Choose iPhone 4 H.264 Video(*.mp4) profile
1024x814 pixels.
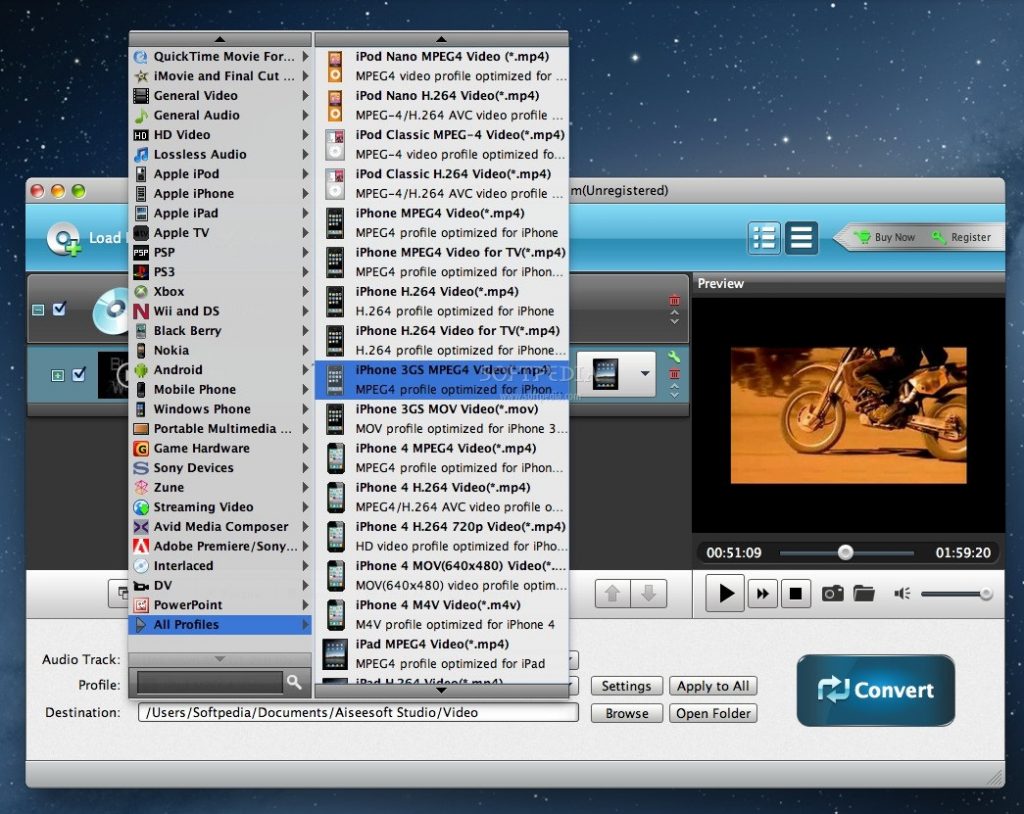[443, 487]
